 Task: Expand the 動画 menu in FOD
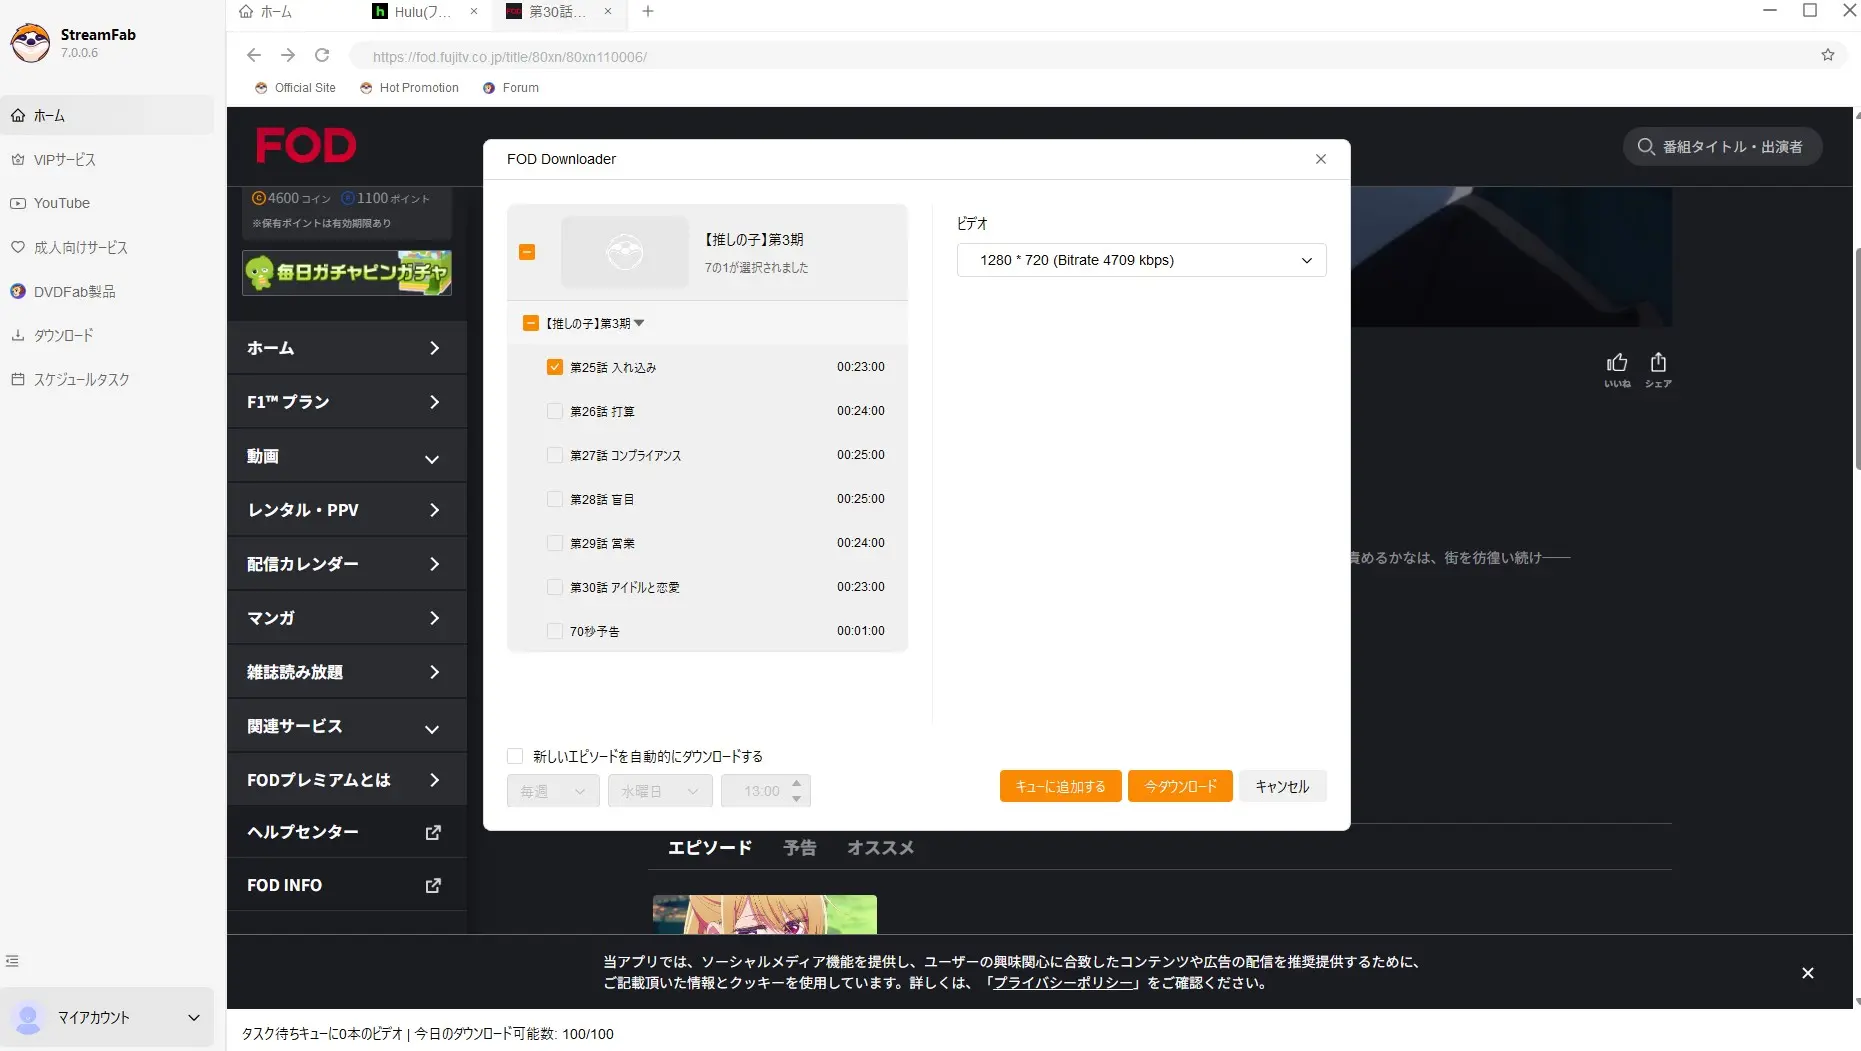pos(347,456)
